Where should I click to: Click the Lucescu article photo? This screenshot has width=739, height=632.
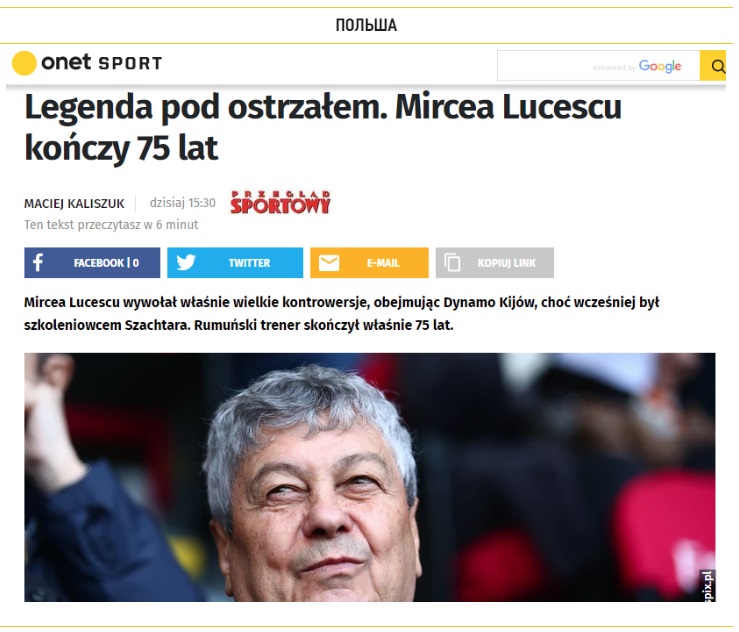[370, 477]
